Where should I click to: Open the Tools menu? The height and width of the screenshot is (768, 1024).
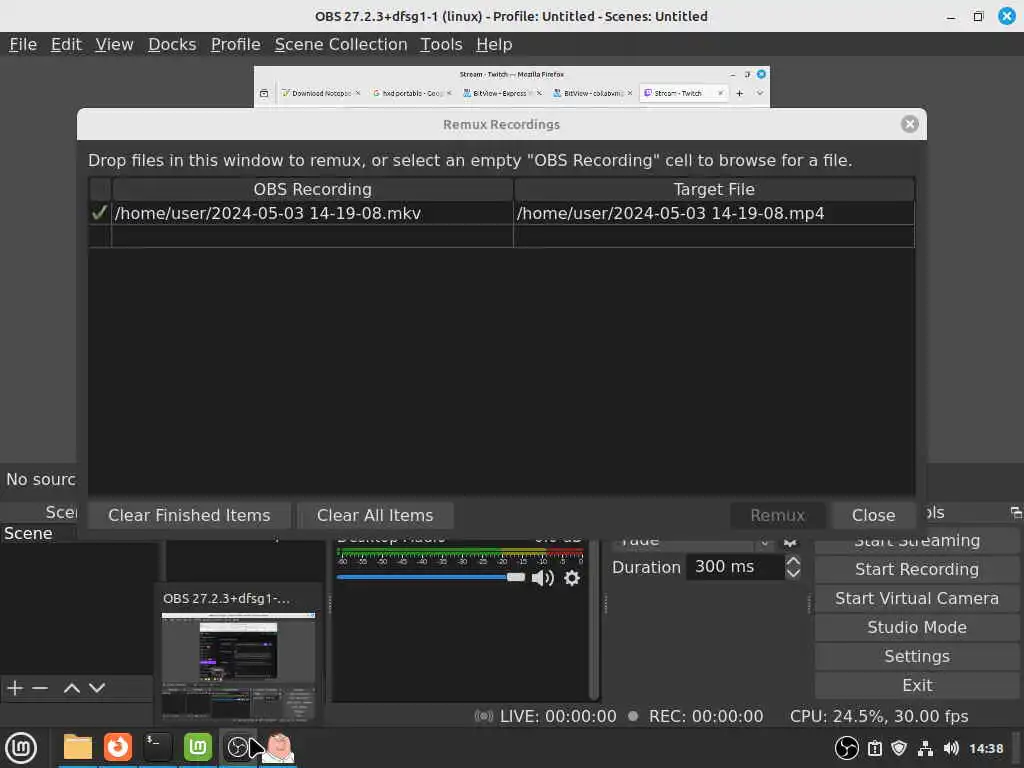pyautogui.click(x=441, y=44)
